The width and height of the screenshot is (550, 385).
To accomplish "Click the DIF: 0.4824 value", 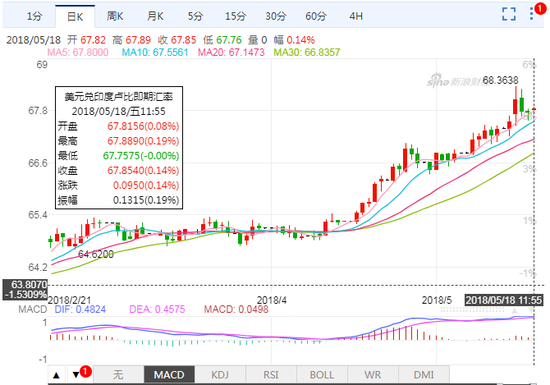I will tap(80, 309).
